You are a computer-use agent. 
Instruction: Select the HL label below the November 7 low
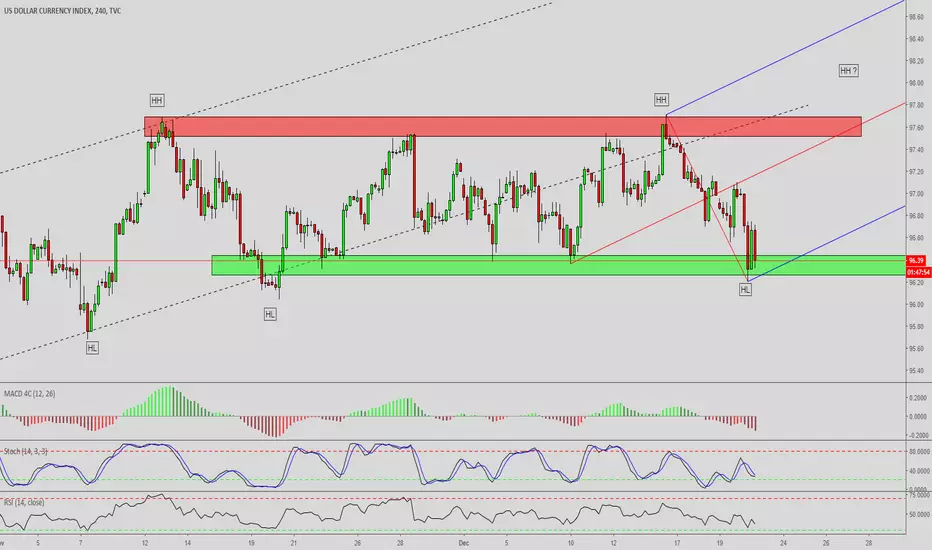[92, 348]
